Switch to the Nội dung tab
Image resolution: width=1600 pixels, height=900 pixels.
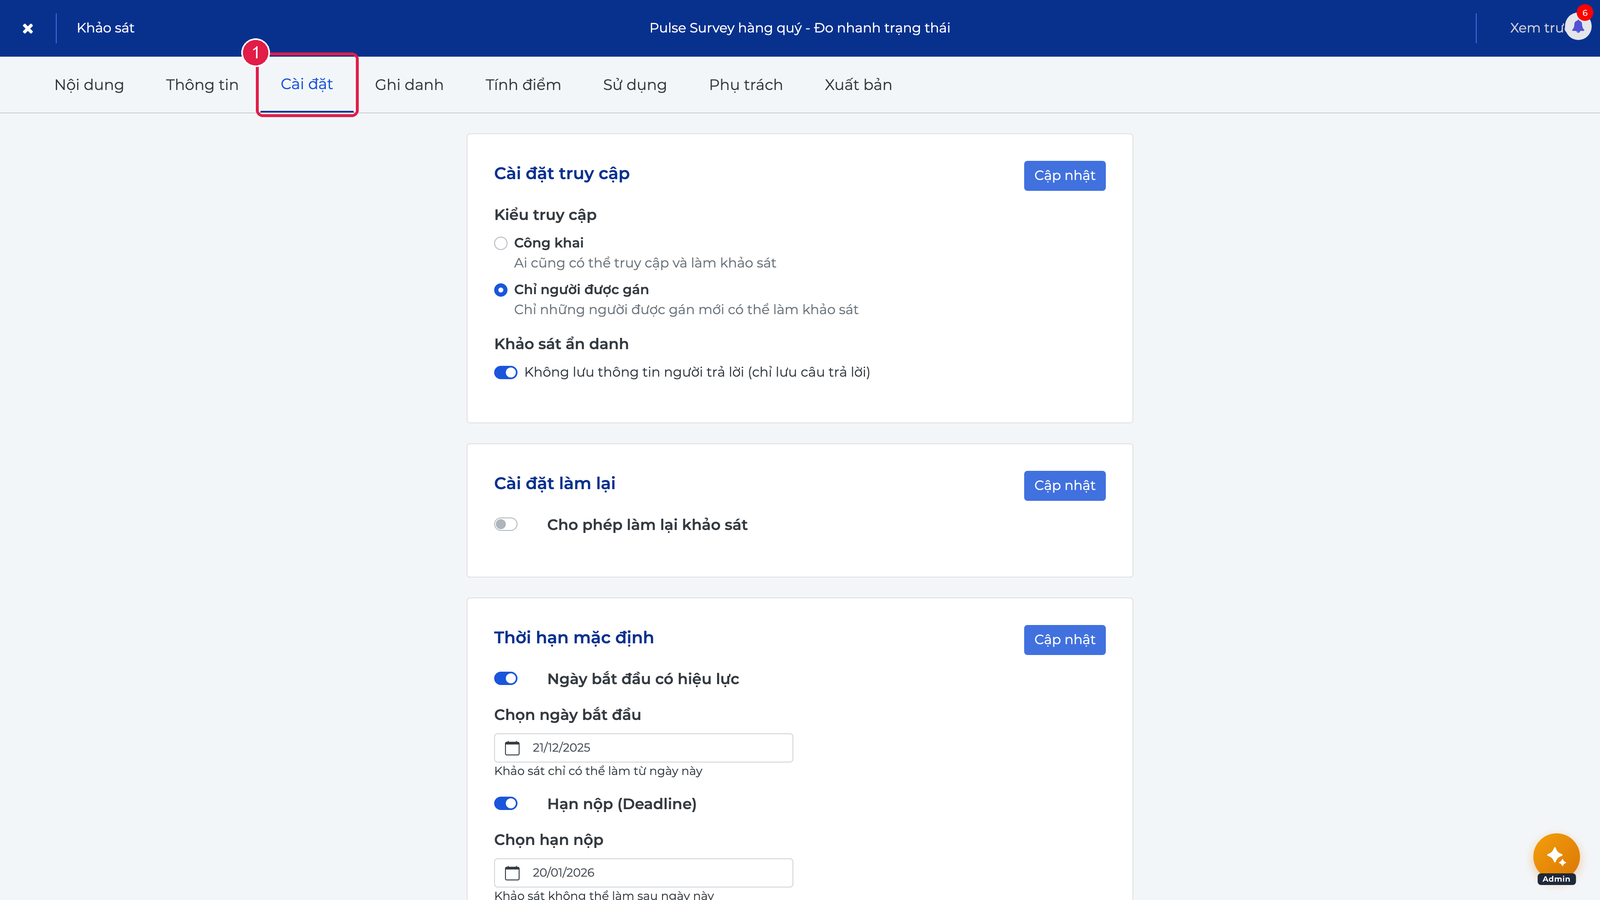pos(89,85)
